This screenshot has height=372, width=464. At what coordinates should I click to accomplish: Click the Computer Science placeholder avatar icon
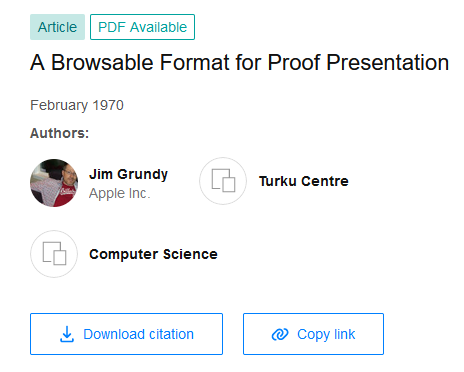54,254
